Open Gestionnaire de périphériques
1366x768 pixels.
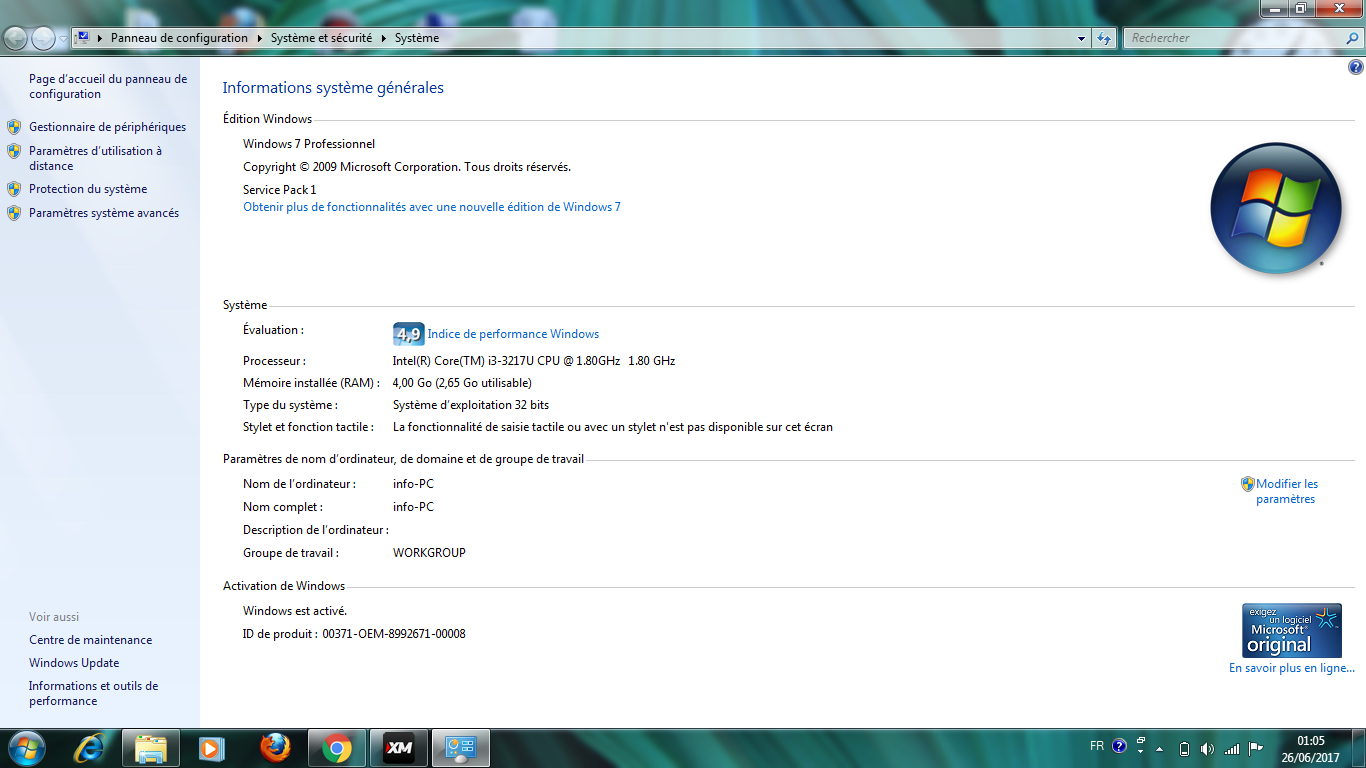pyautogui.click(x=107, y=127)
